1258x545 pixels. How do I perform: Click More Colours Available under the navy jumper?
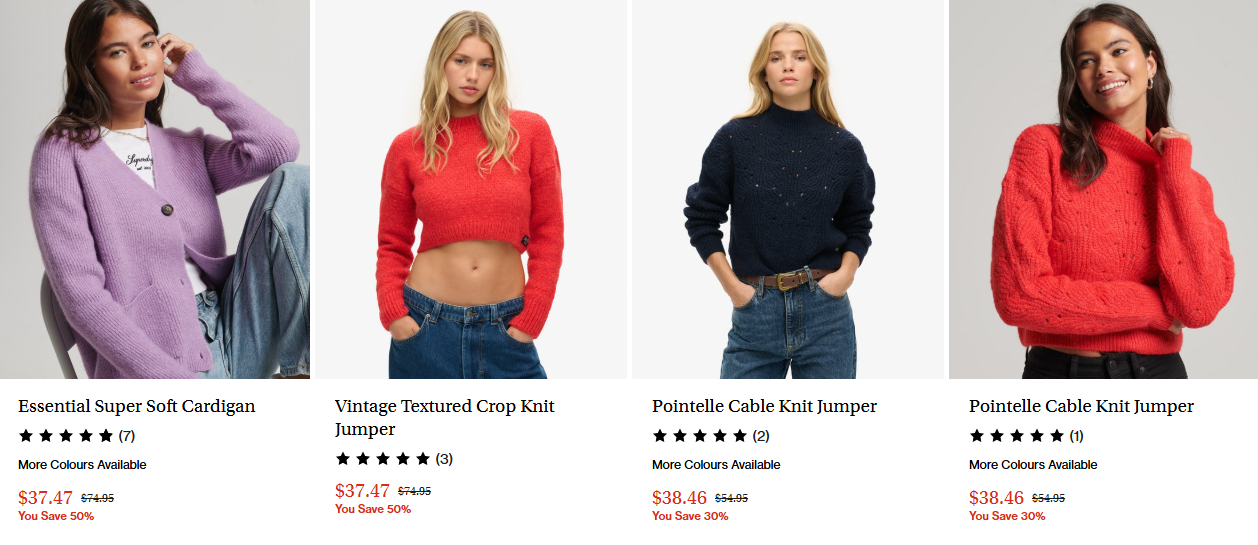coord(716,465)
